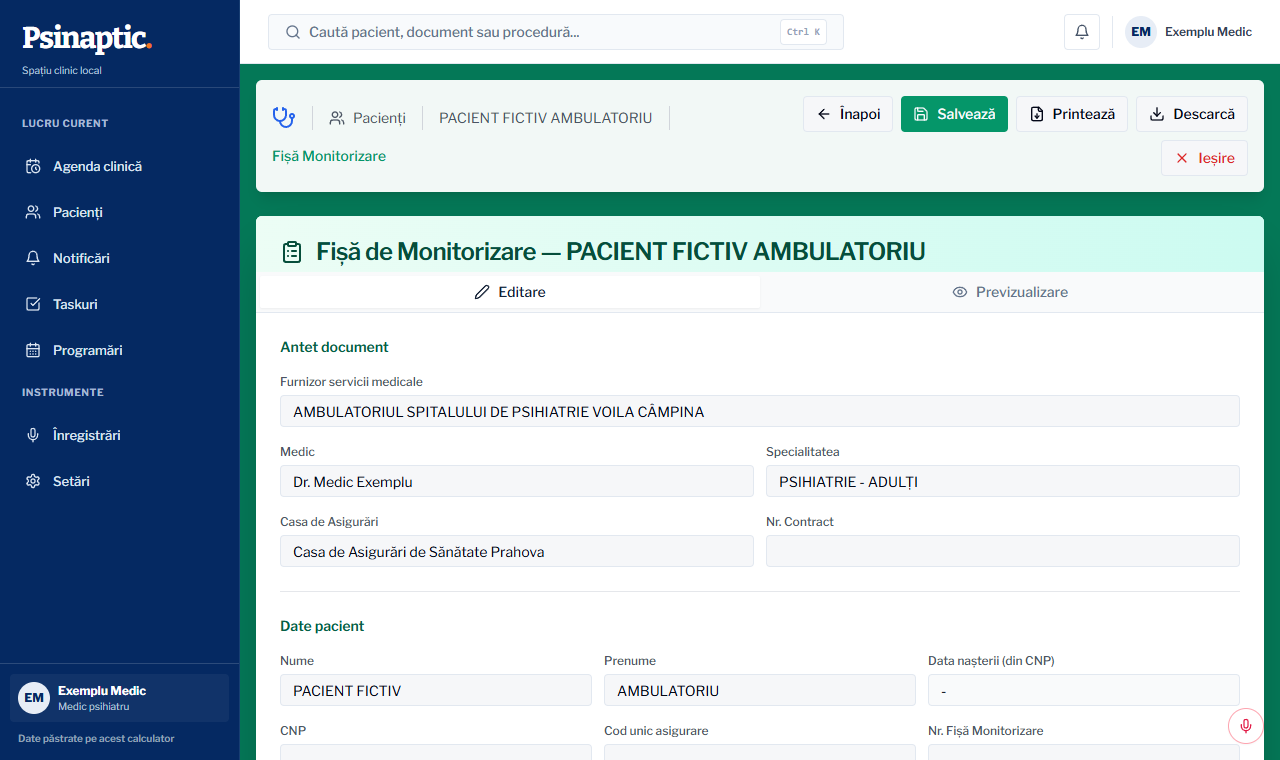Click PACIENT FICTIV AMBULATORIU breadcrumb

pos(546,118)
